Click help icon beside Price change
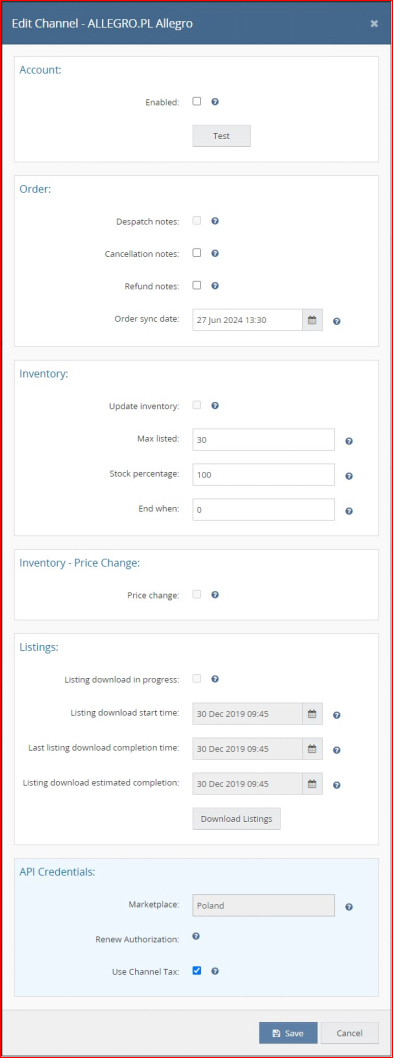 click(215, 595)
